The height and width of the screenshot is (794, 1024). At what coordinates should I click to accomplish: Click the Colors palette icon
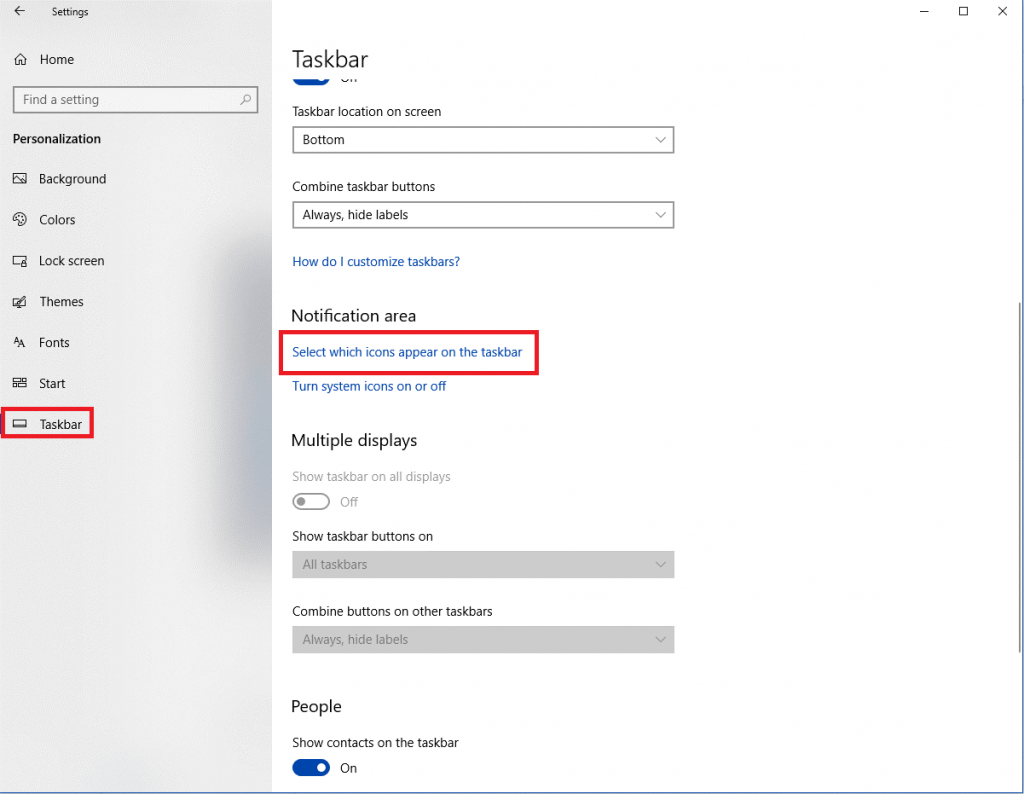[x=20, y=219]
